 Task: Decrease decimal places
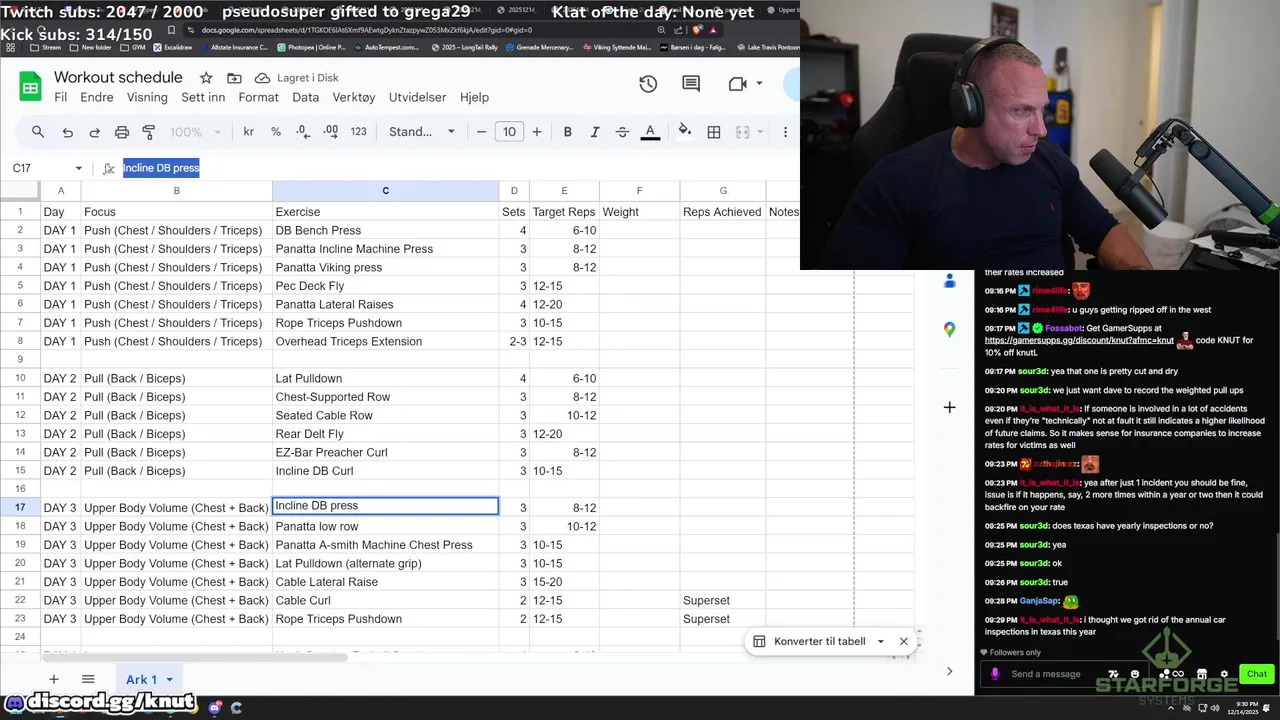pyautogui.click(x=303, y=132)
